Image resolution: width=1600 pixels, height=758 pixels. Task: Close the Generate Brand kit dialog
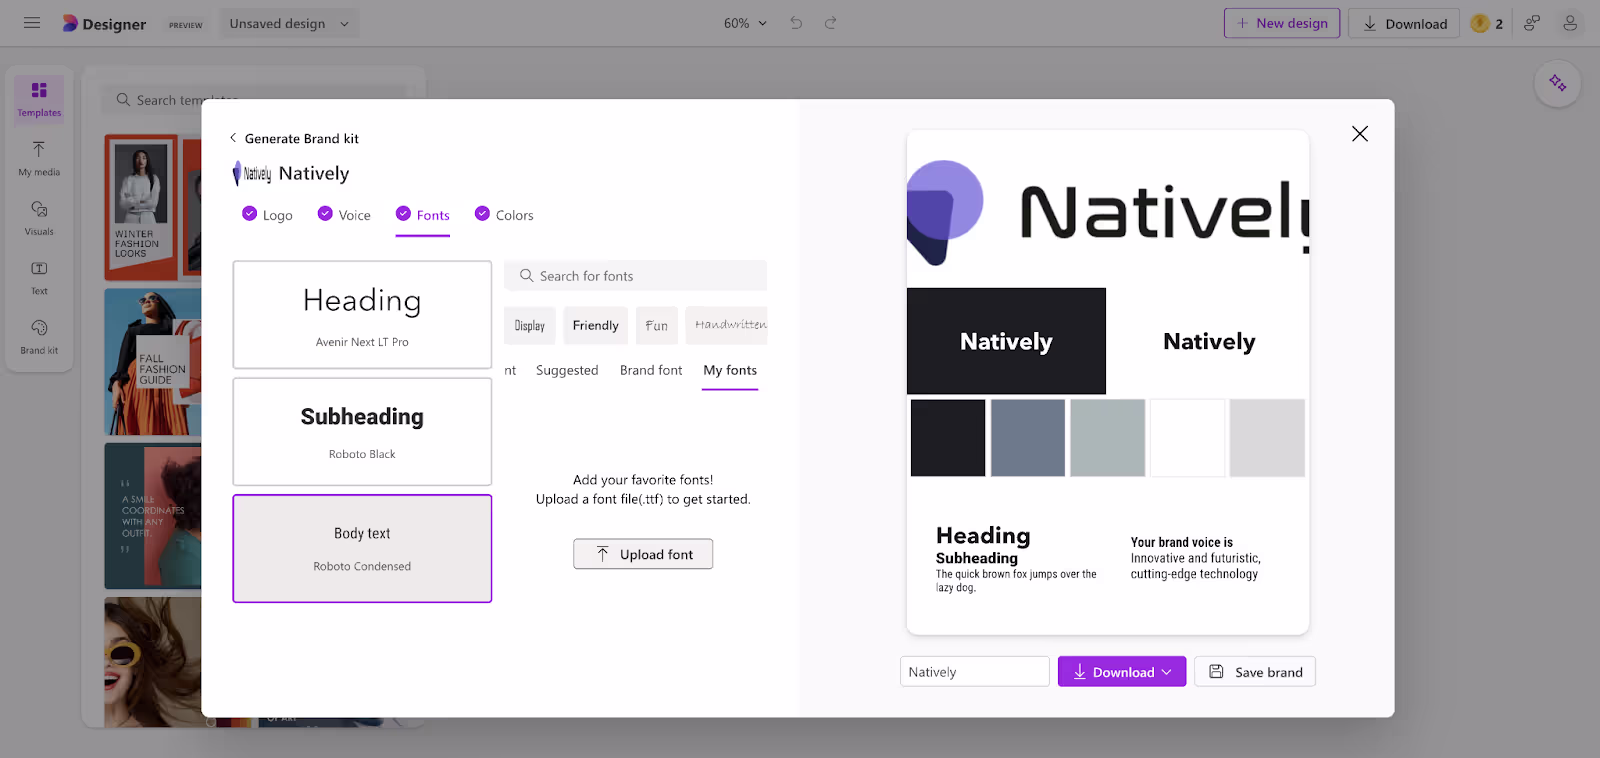click(1360, 134)
